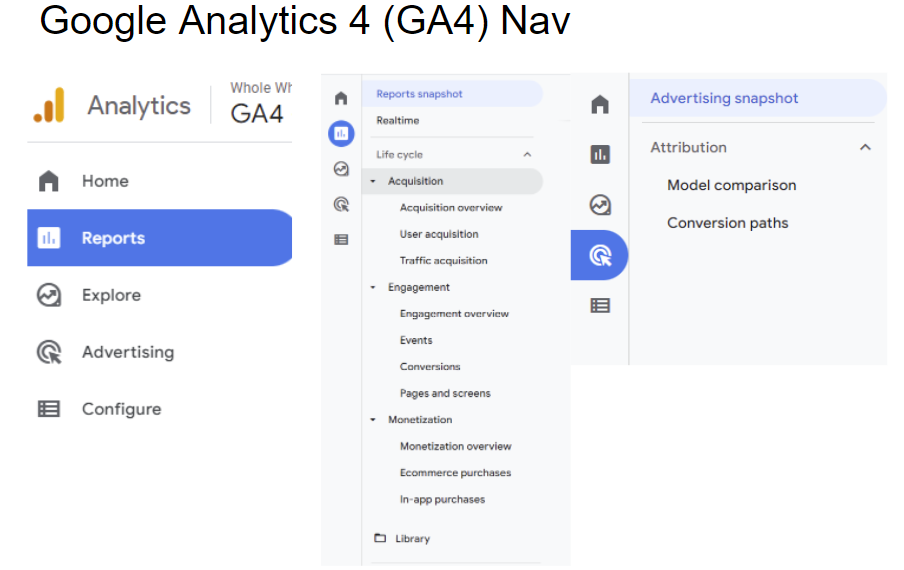Open the Library folder
Viewport: 904px width, 570px height.
pos(402,538)
